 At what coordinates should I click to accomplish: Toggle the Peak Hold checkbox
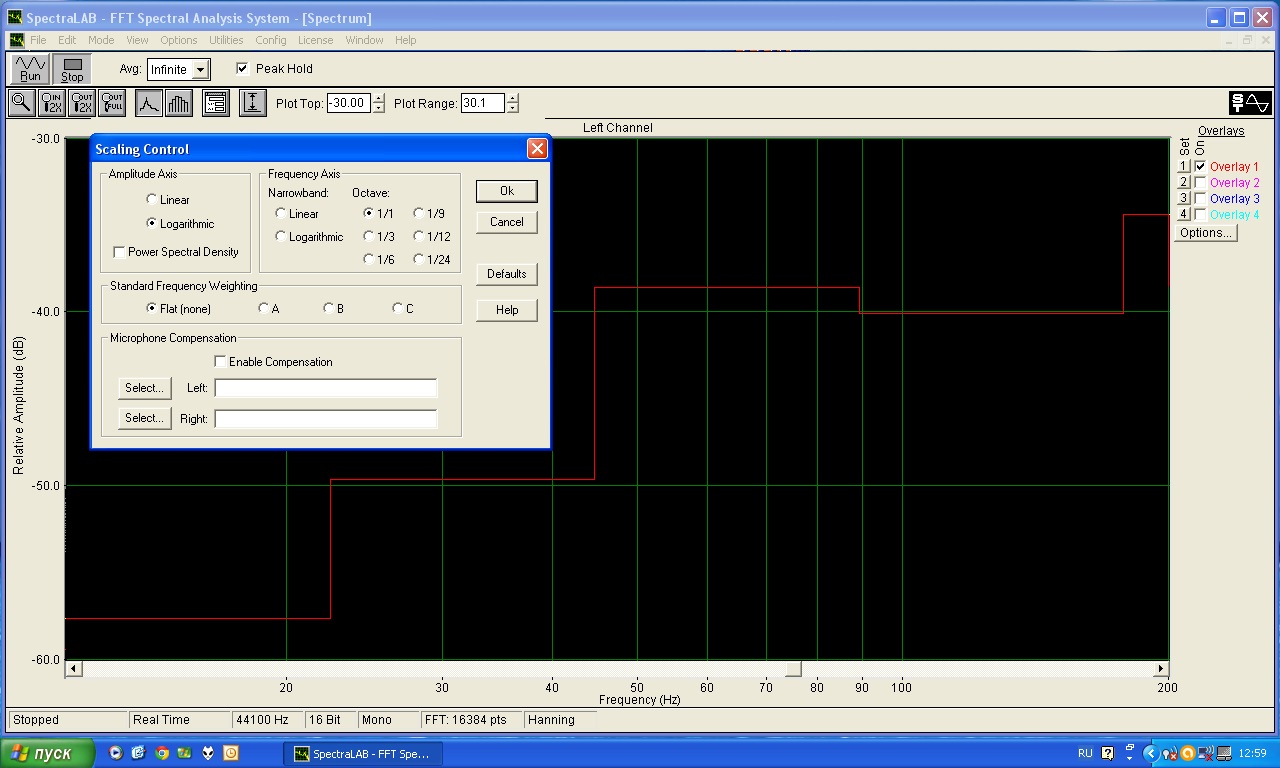pyautogui.click(x=242, y=69)
